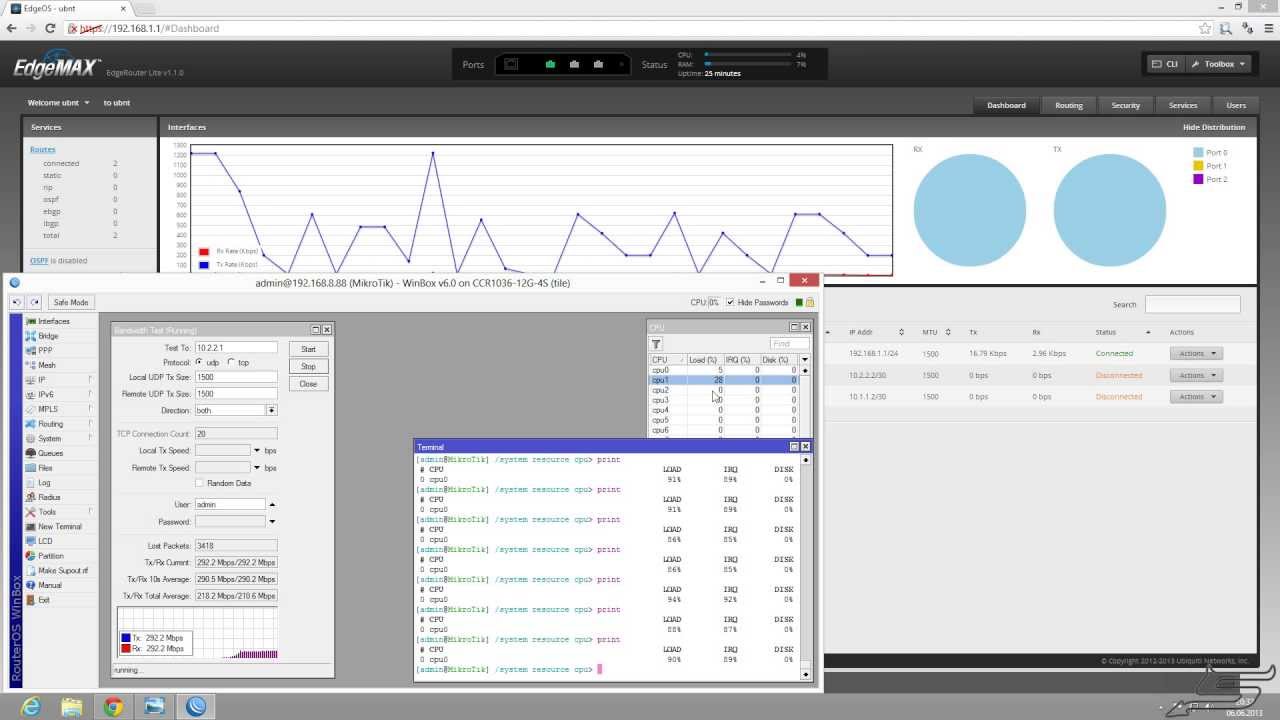
Task: Expand the Password field arrow
Action: [x=272, y=522]
